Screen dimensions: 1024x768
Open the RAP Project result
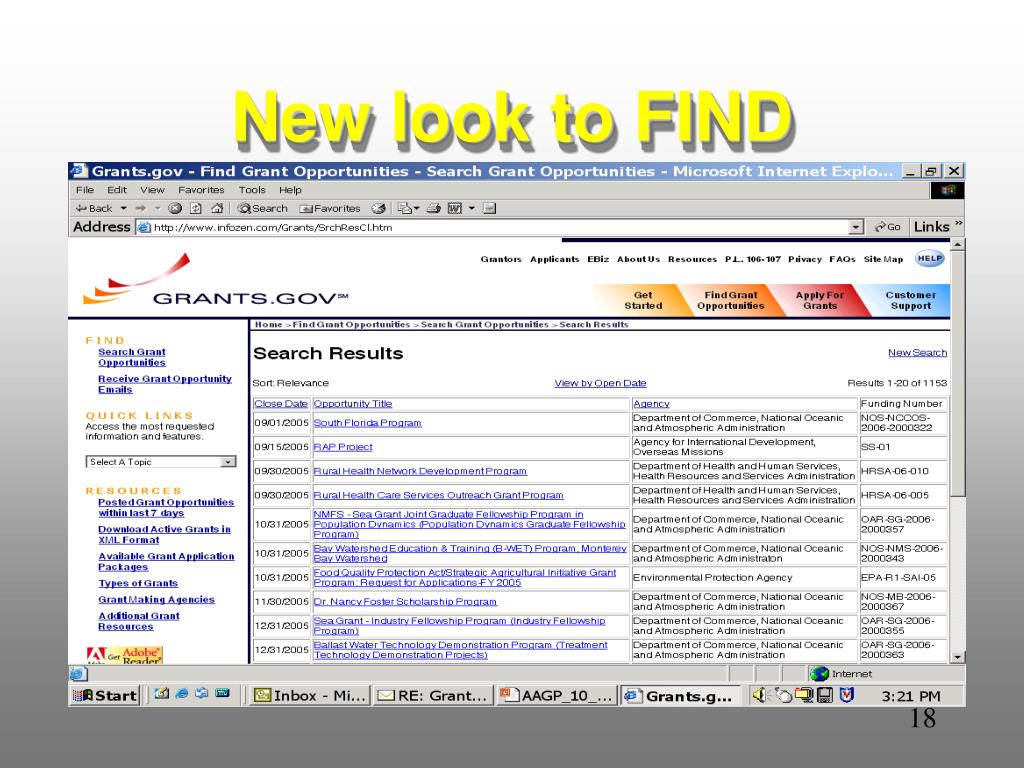[x=343, y=447]
